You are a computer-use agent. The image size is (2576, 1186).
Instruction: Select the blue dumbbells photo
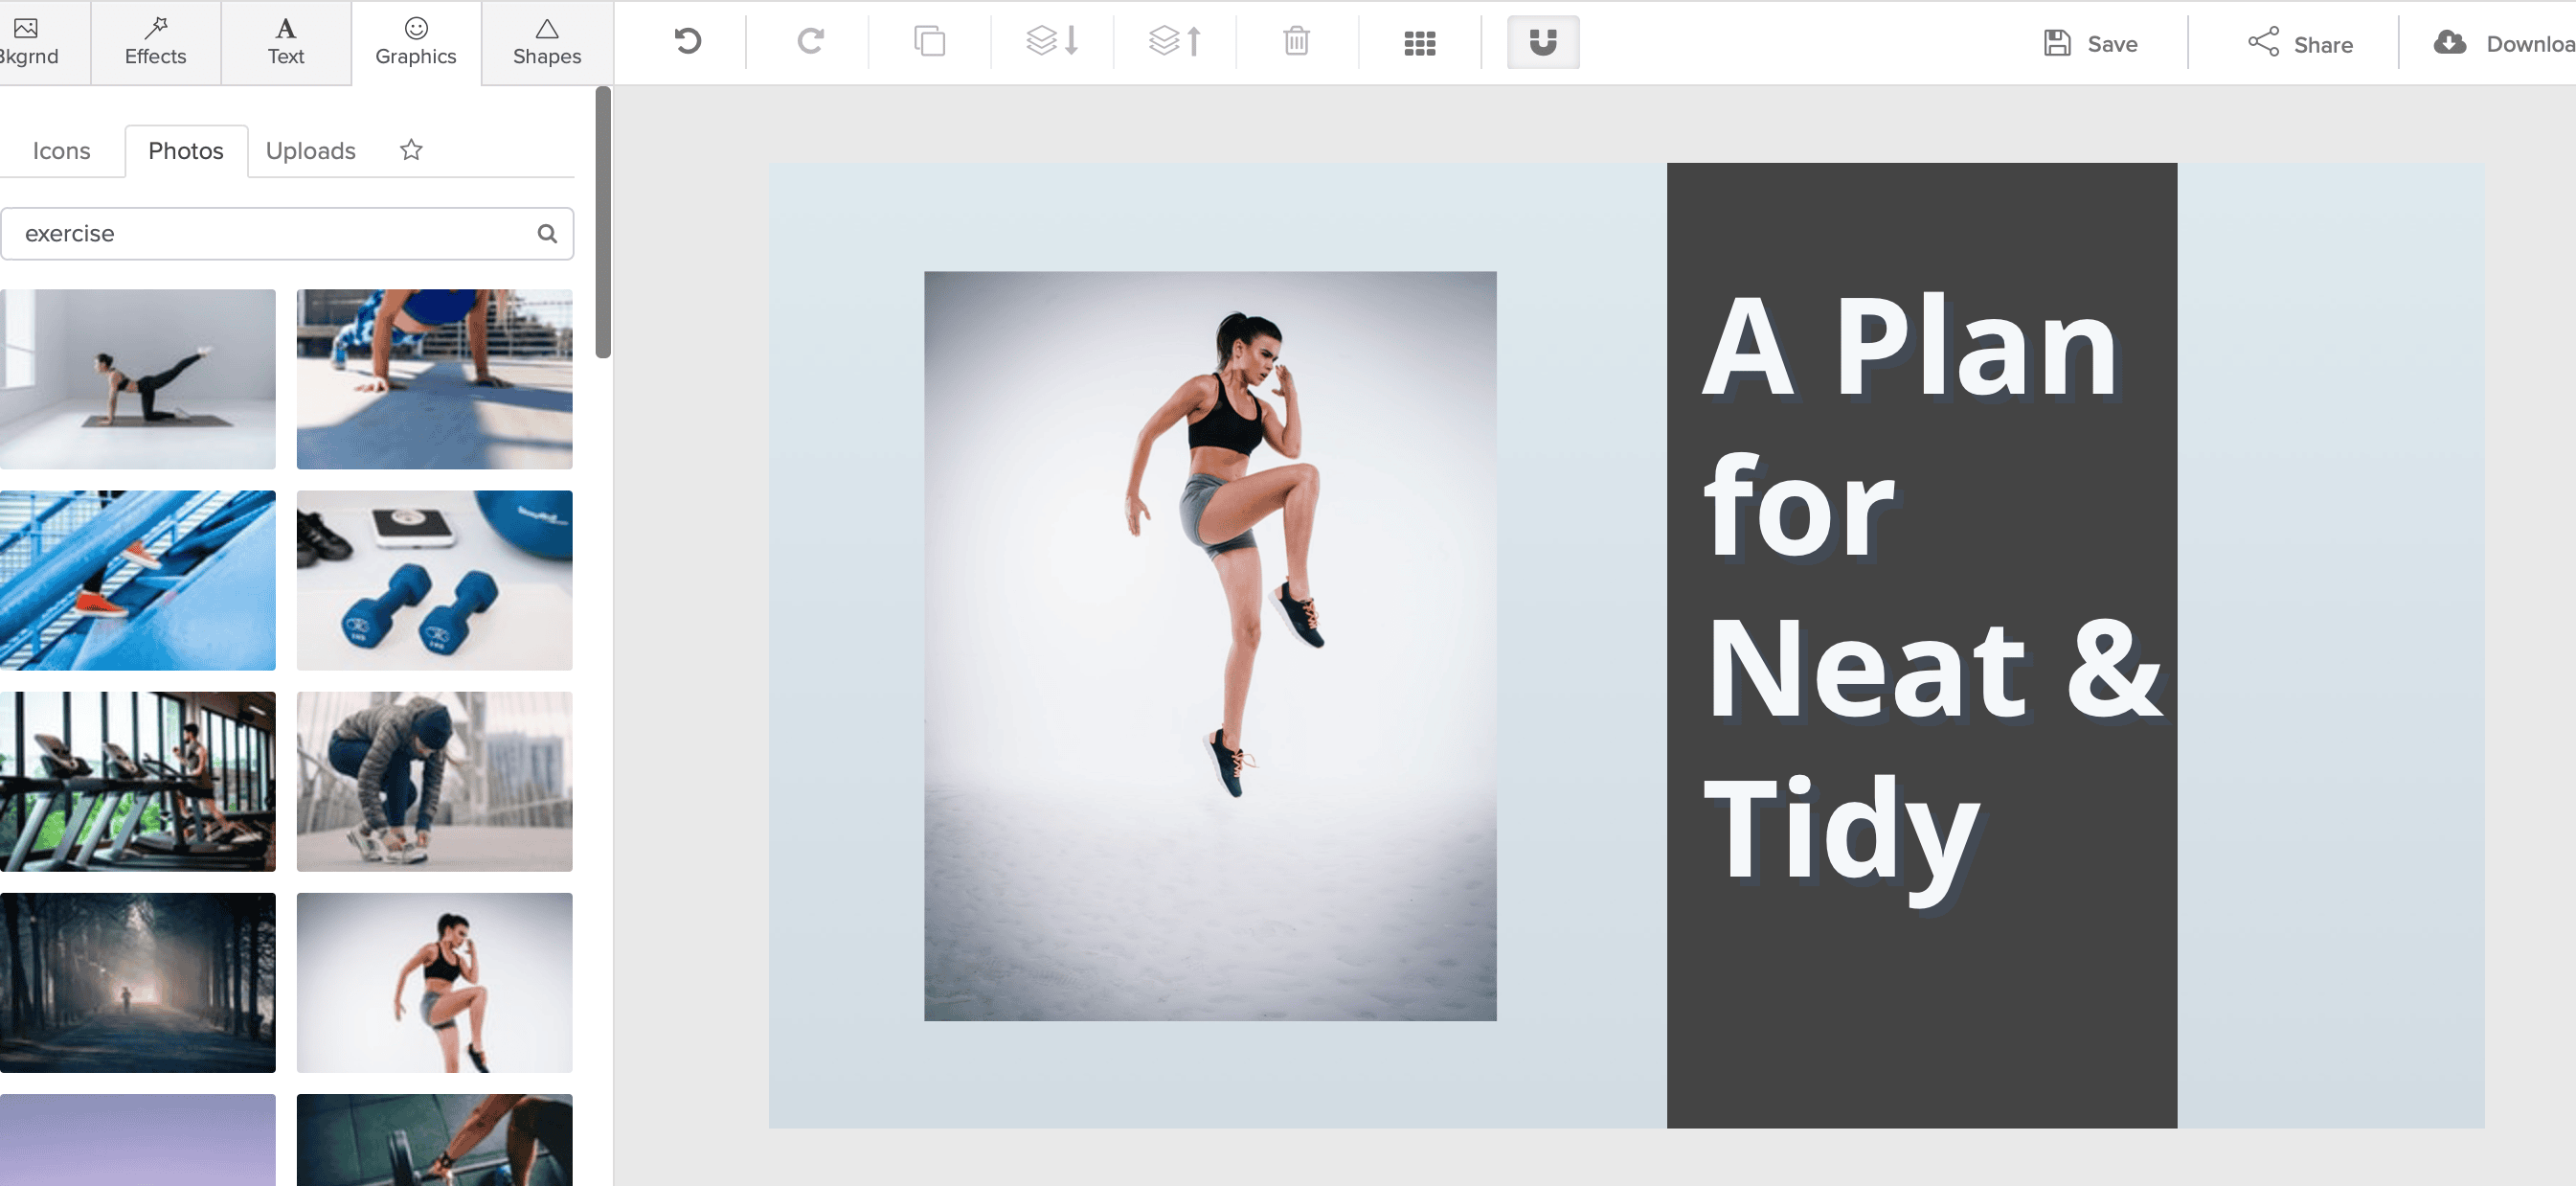(434, 580)
